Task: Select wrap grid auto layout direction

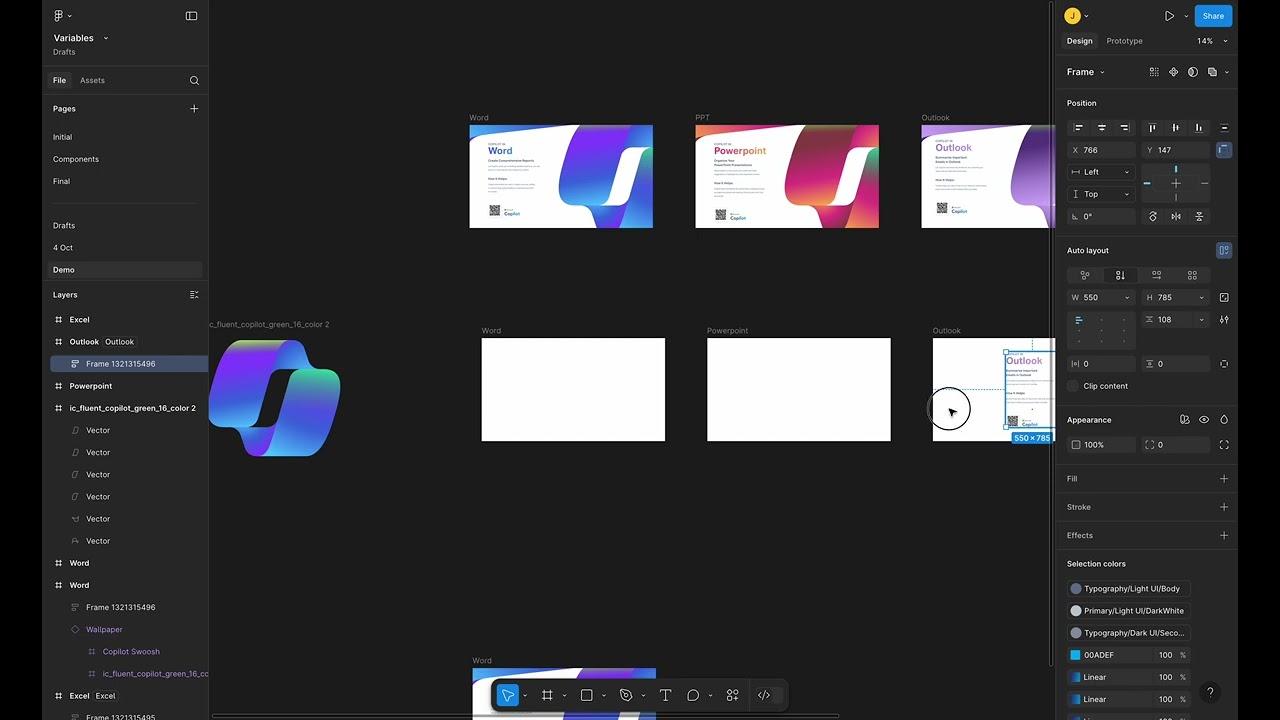Action: click(x=1192, y=275)
